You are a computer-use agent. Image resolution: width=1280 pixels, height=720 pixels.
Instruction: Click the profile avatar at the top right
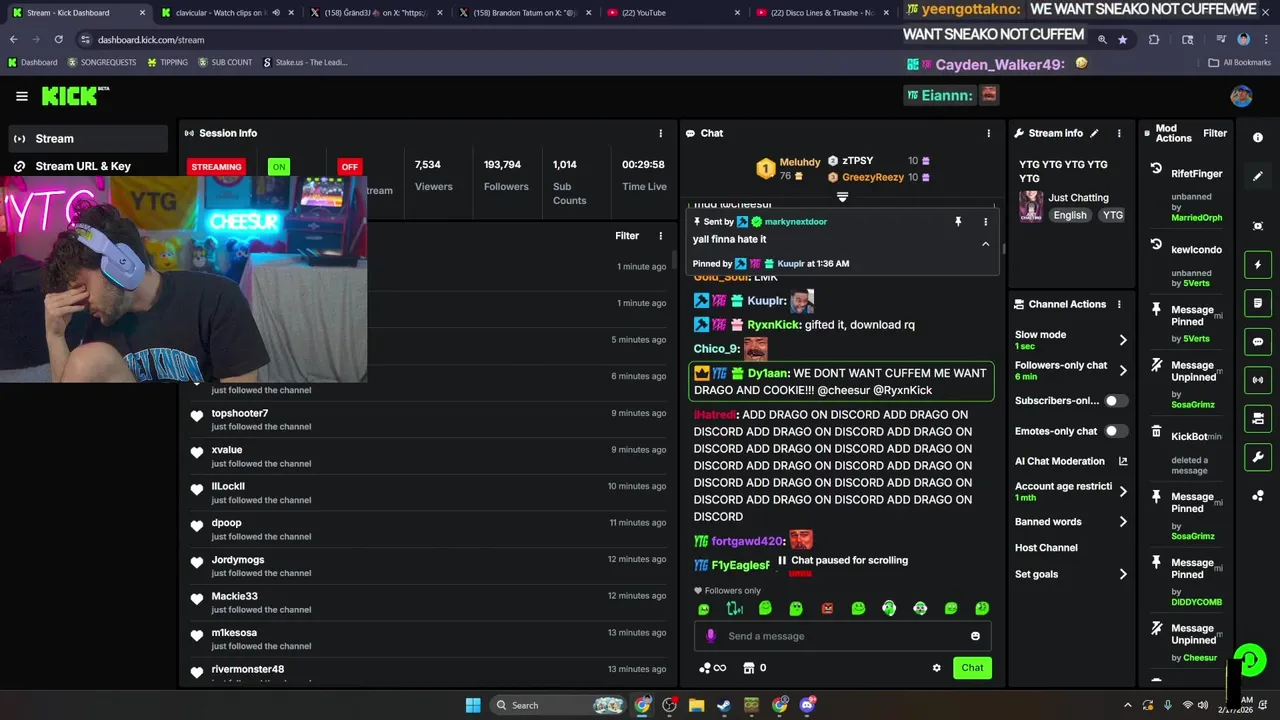coord(1241,96)
